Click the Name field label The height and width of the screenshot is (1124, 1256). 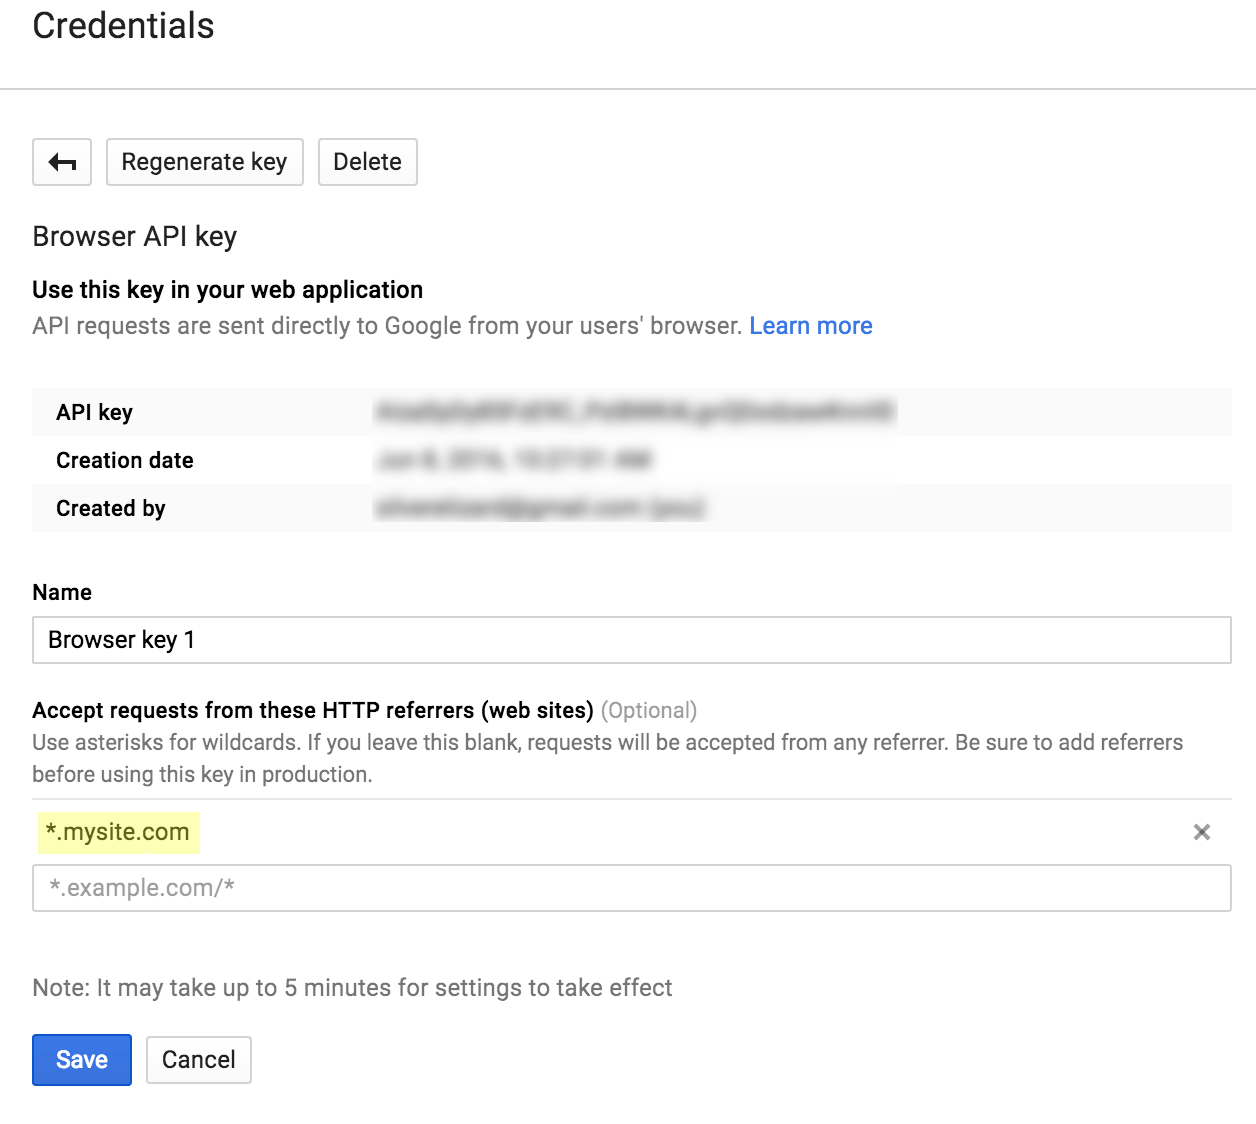pos(62,591)
